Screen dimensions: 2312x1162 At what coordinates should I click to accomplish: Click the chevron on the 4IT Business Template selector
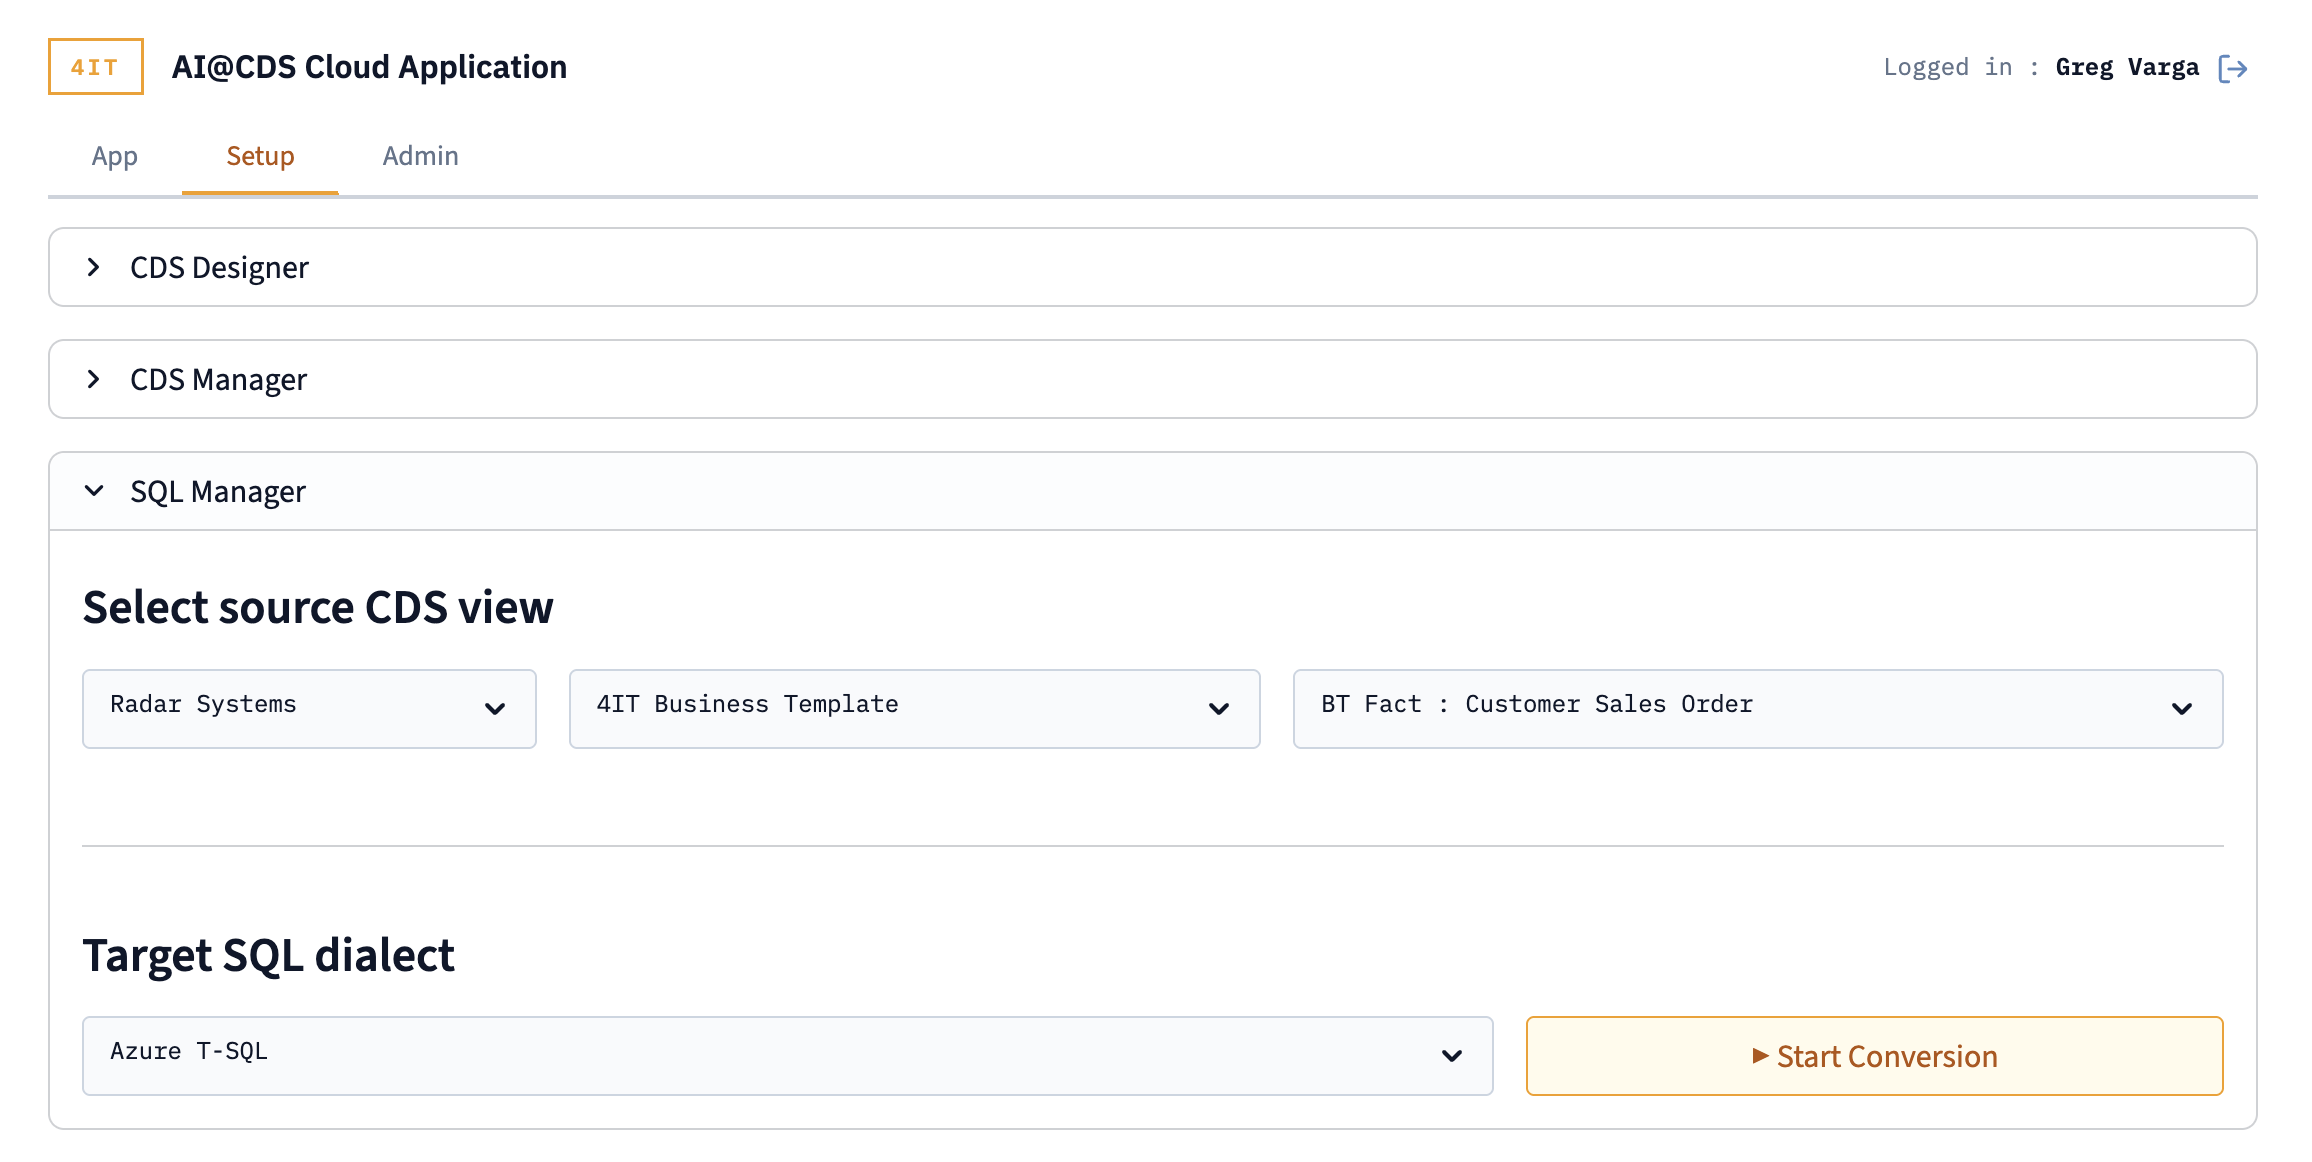(x=1218, y=709)
